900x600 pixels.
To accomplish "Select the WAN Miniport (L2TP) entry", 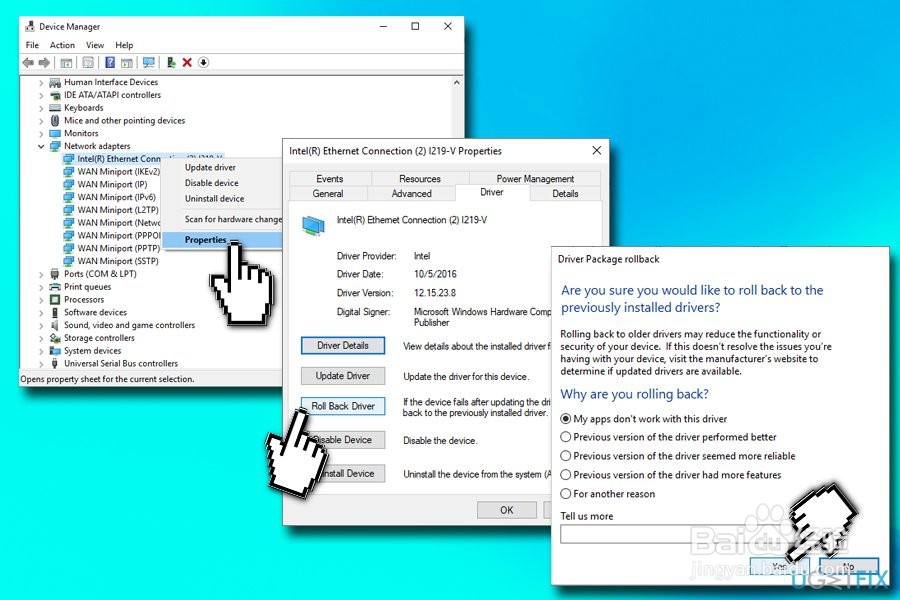I will pyautogui.click(x=118, y=210).
